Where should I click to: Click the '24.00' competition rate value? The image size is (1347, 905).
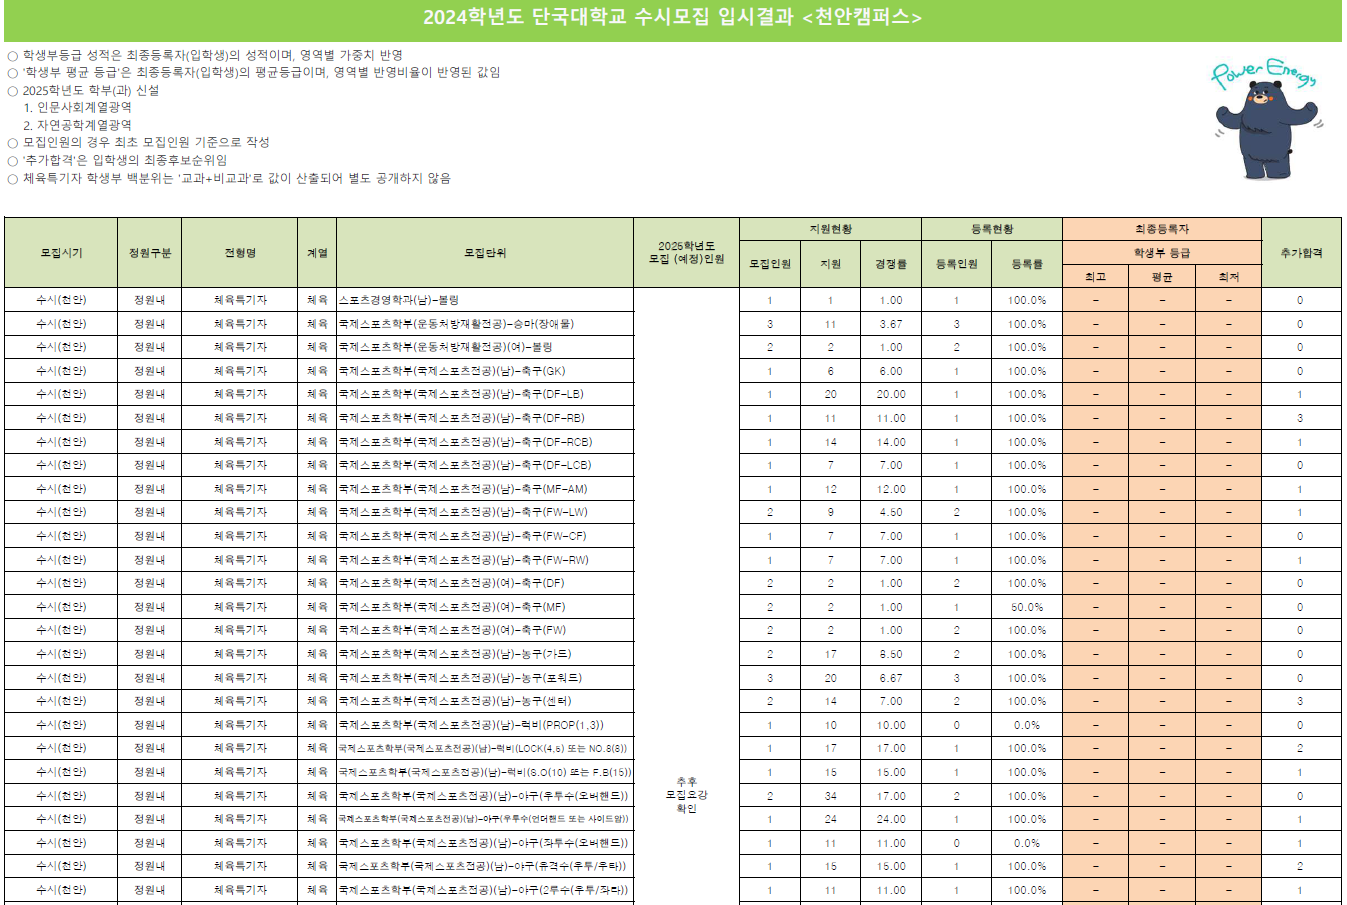click(x=891, y=819)
